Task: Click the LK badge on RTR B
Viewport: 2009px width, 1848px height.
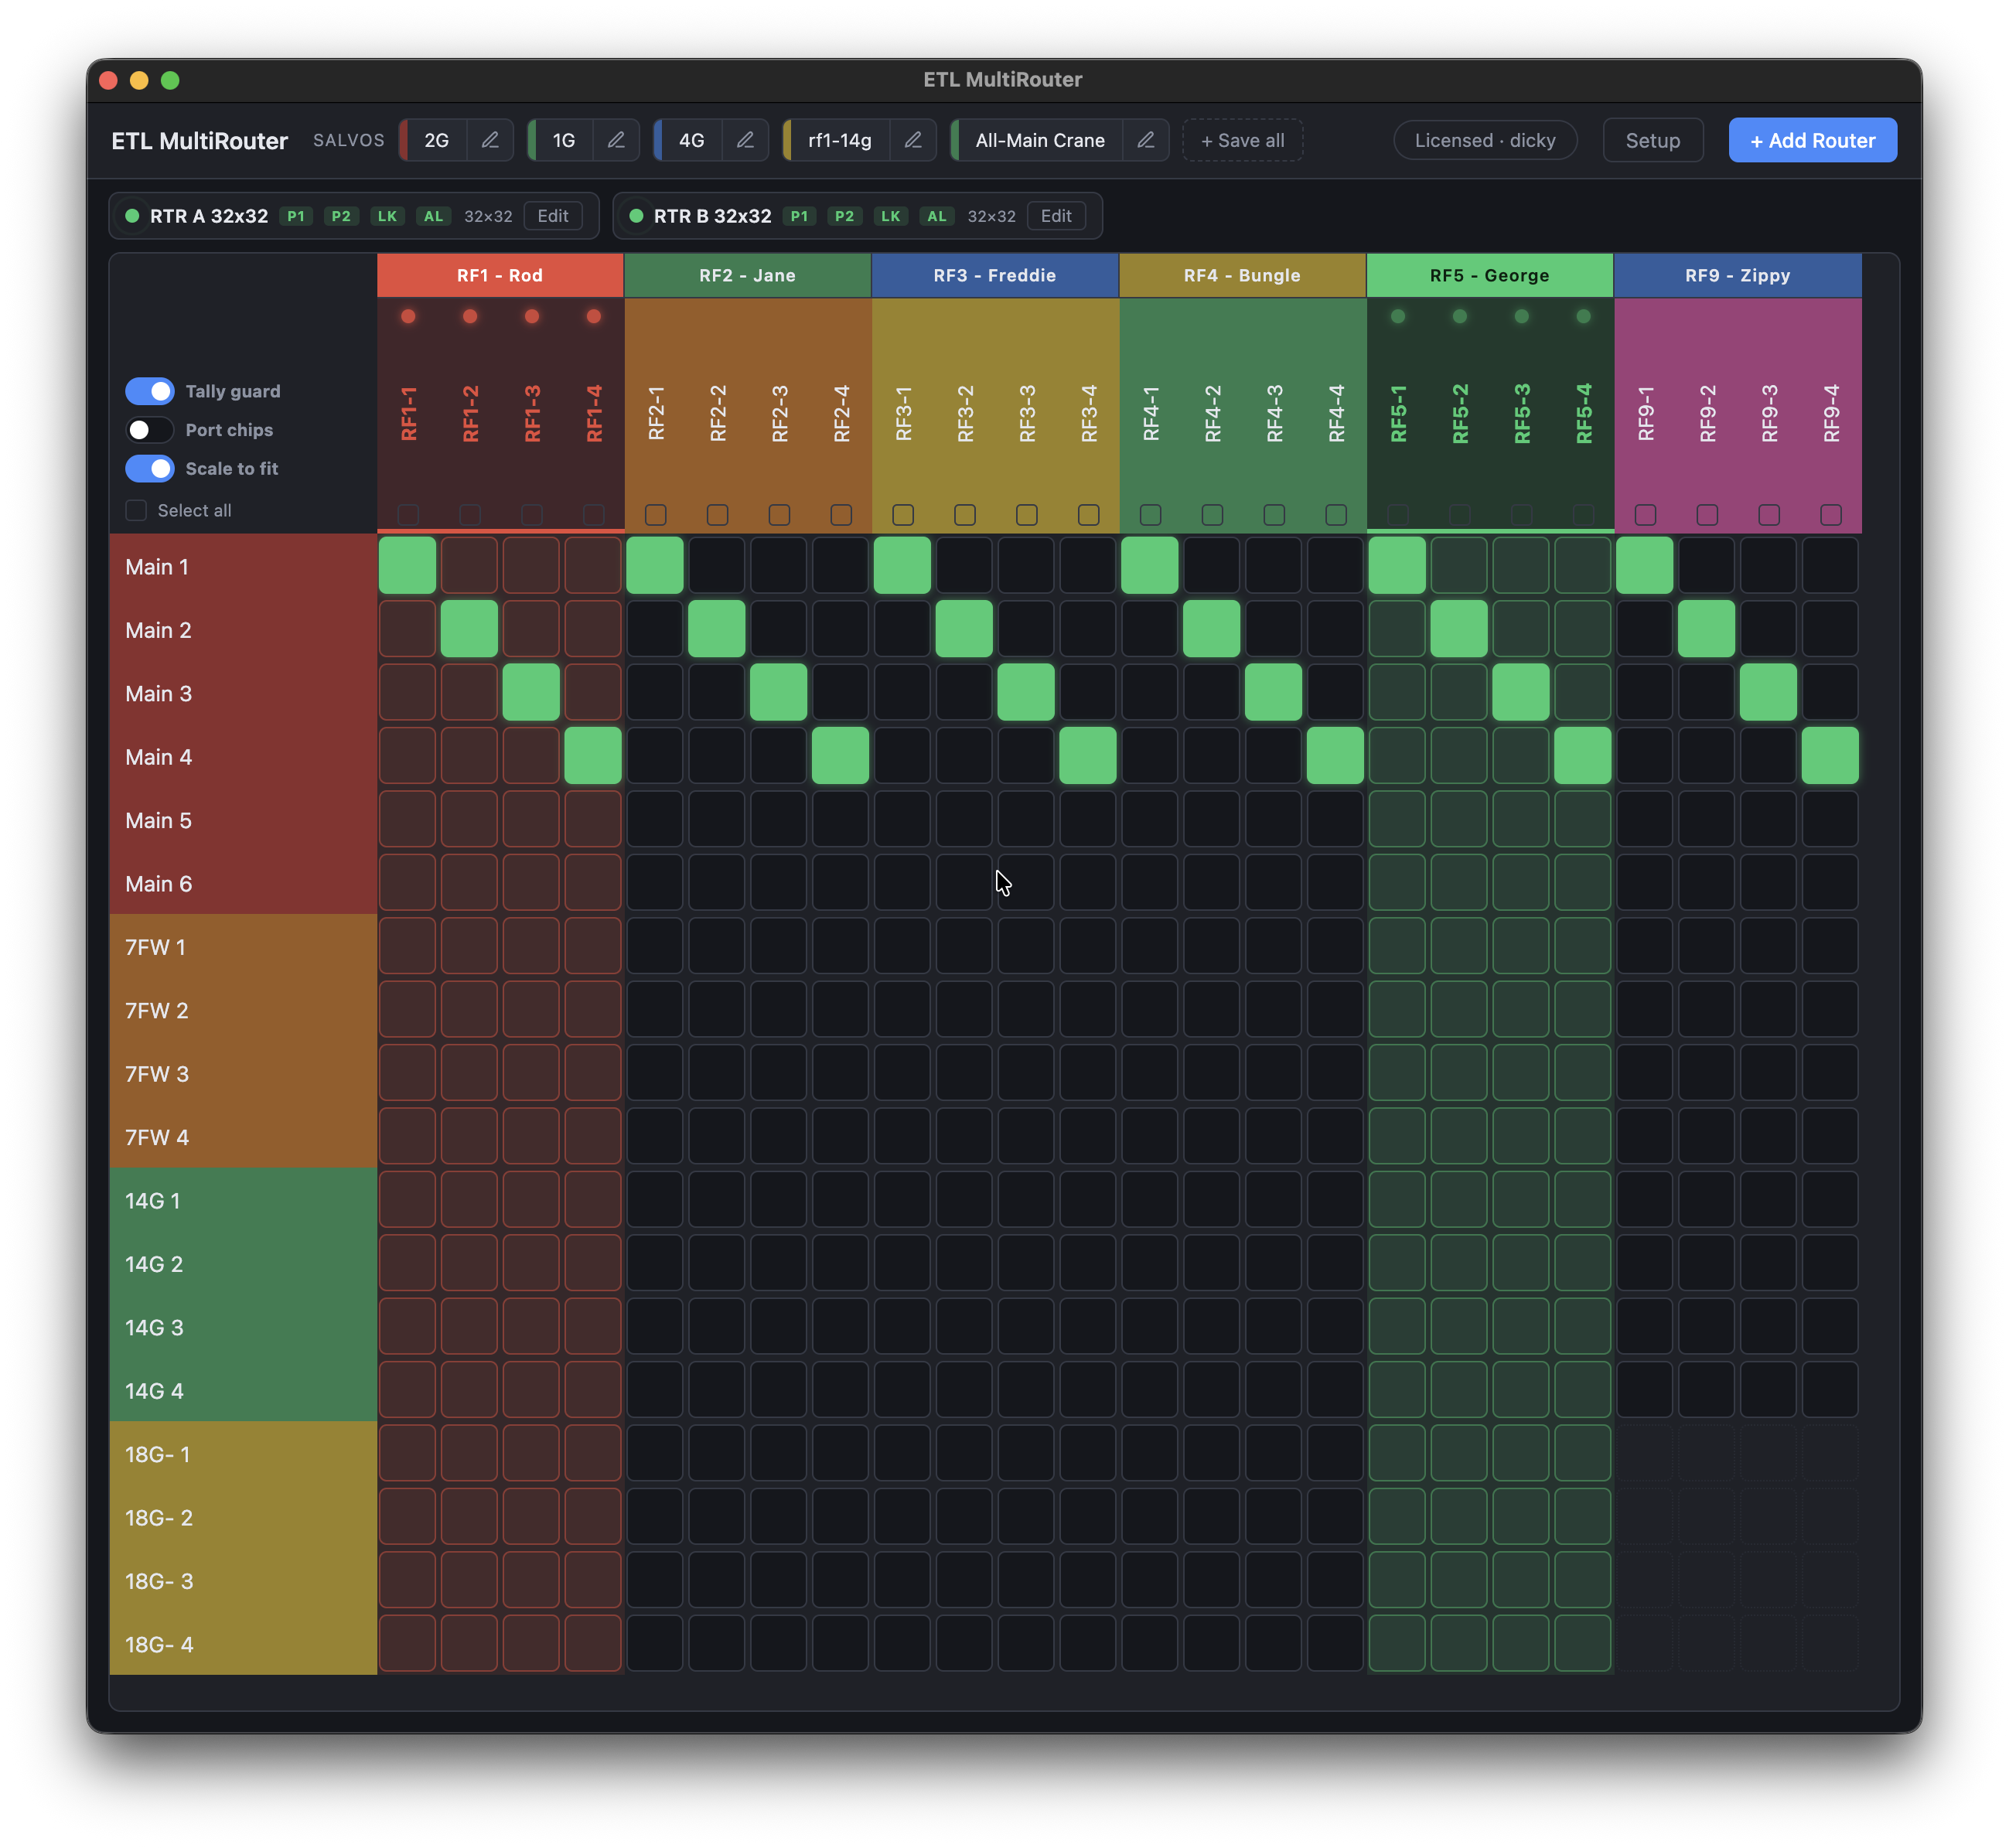Action: [x=891, y=216]
